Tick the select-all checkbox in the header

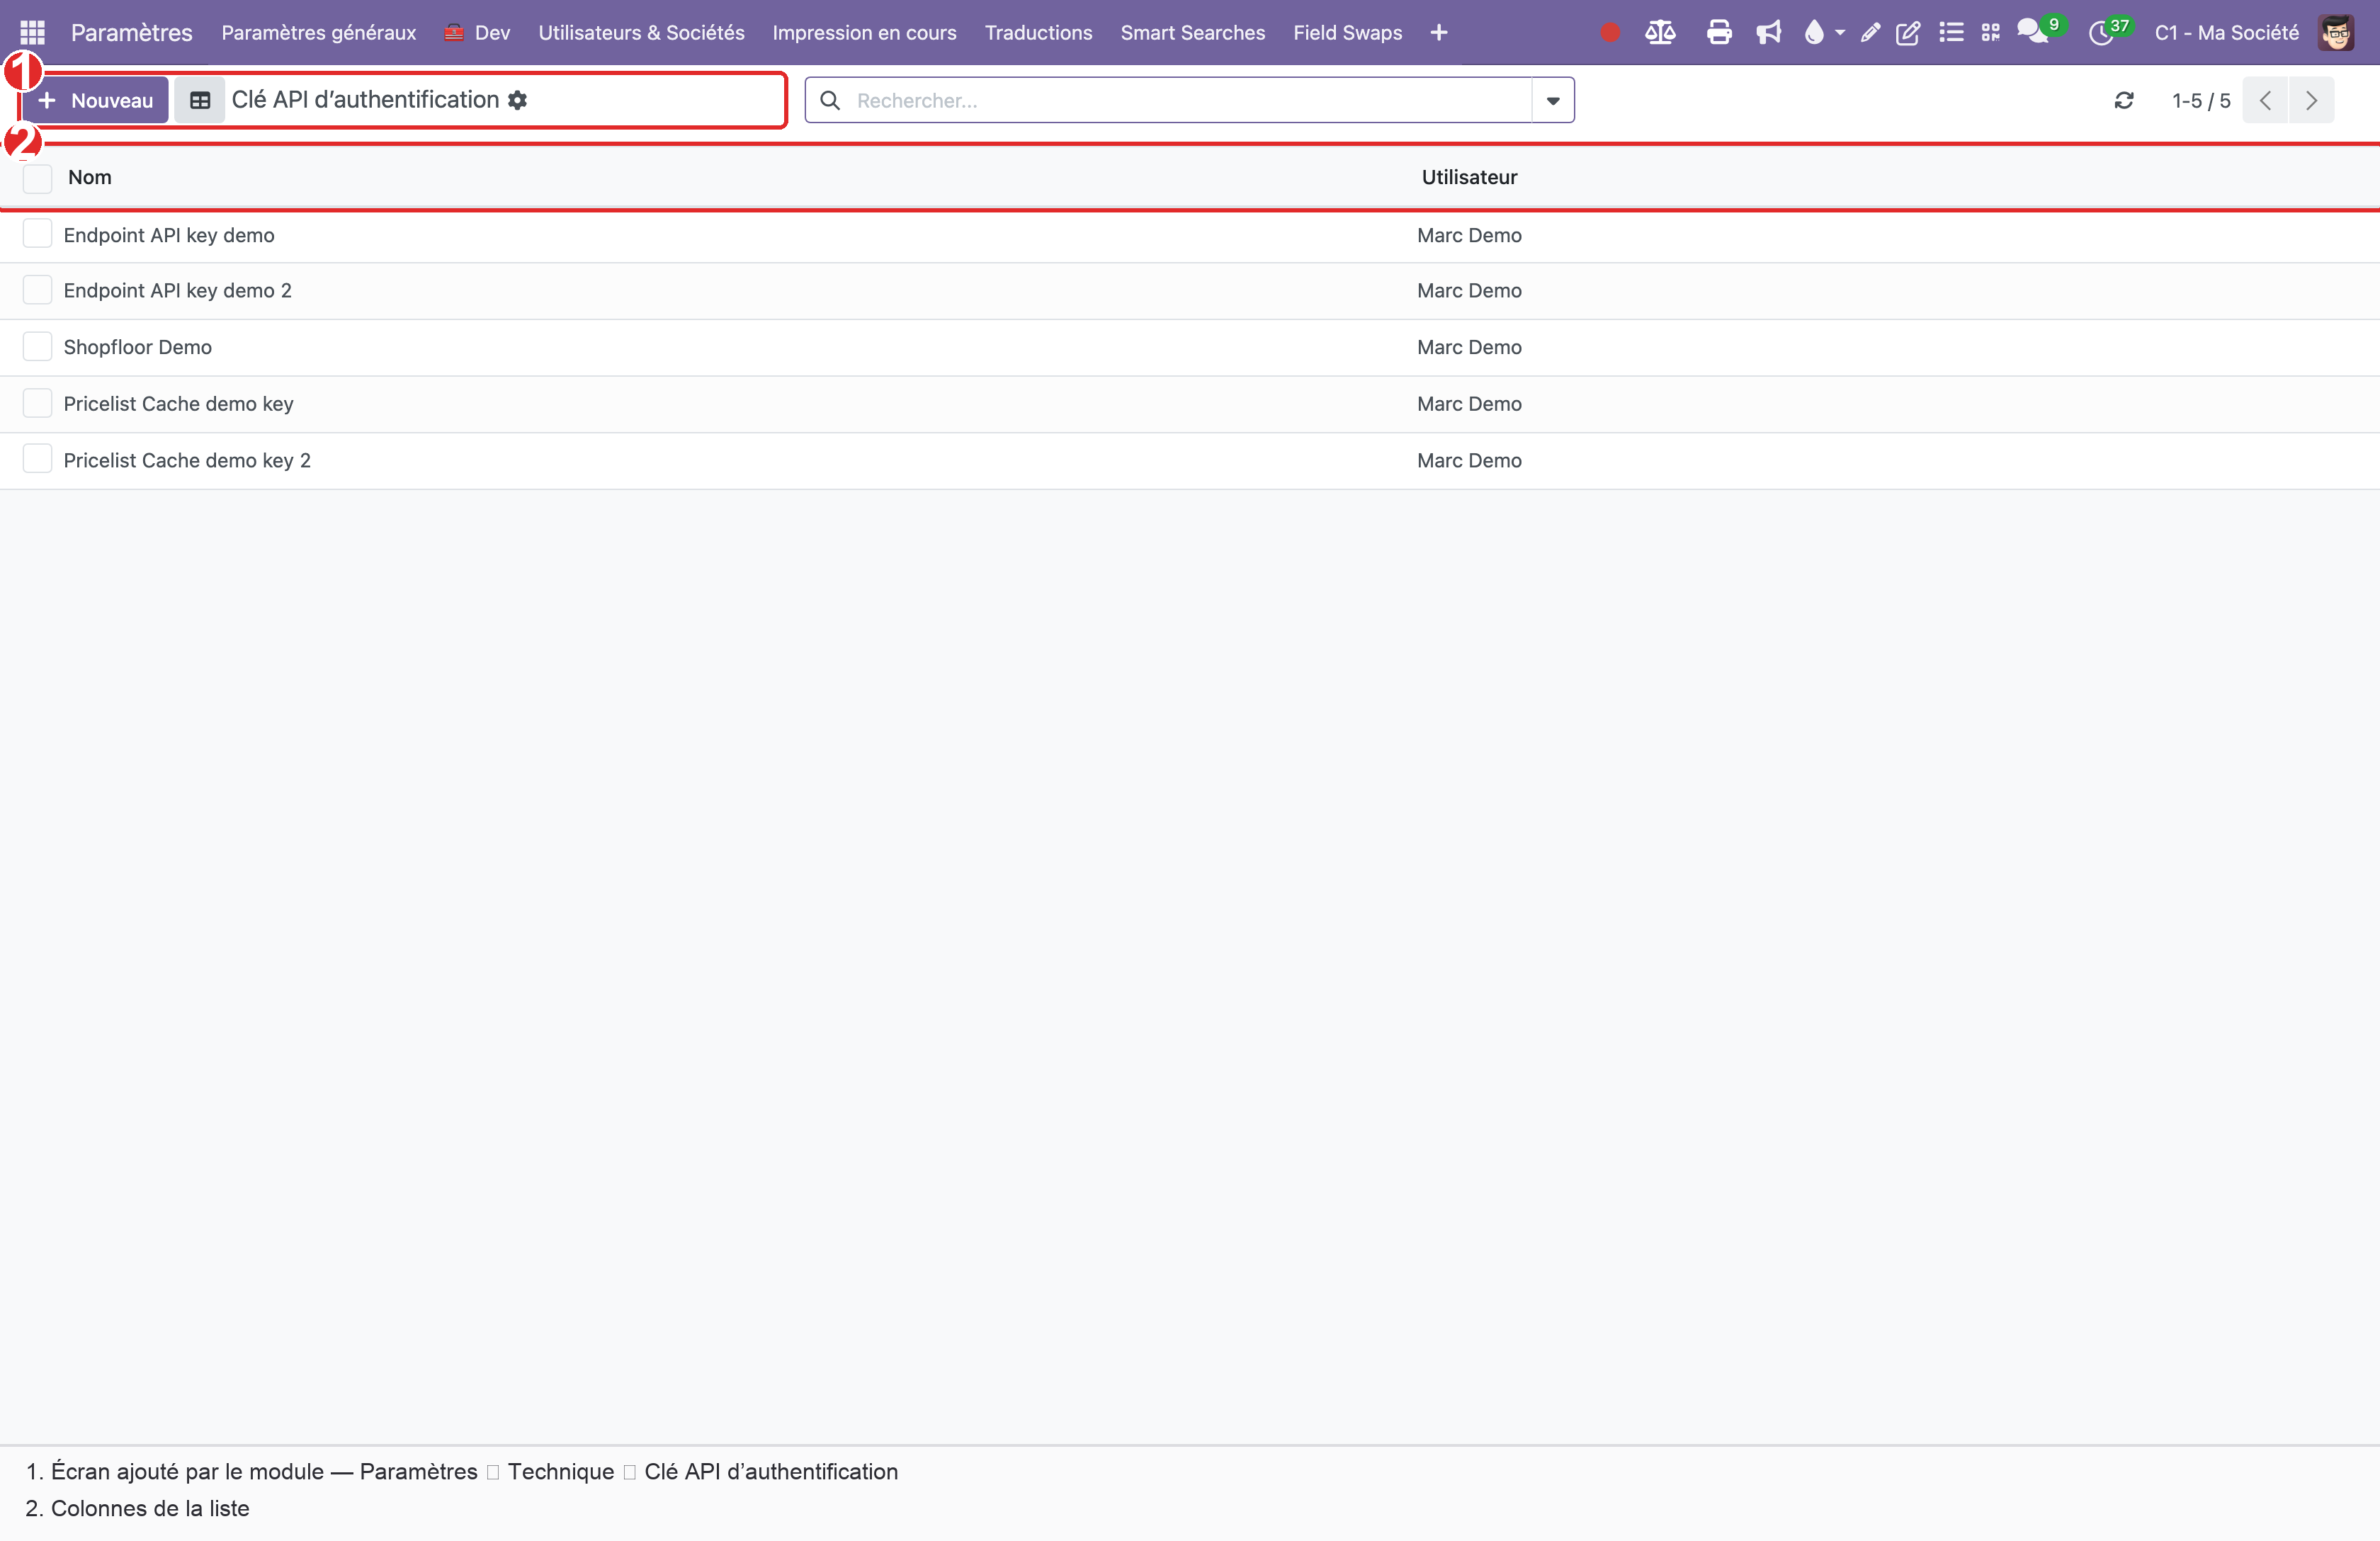pyautogui.click(x=37, y=178)
